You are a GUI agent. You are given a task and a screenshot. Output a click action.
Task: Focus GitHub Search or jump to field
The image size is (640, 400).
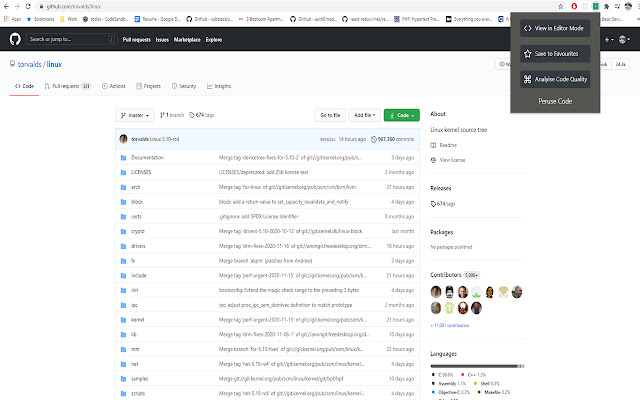71,39
